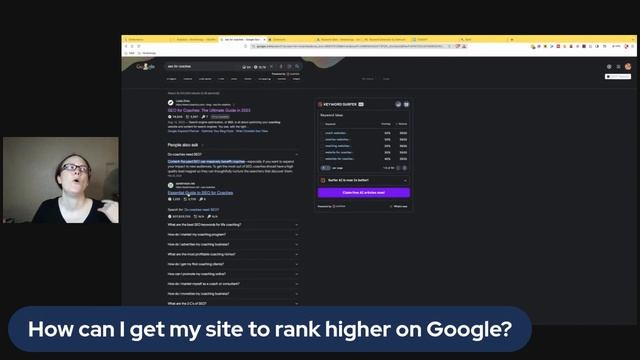This screenshot has height=360, width=640.
Task: Select 'coaching websites' keyword idea row
Action: [364, 146]
